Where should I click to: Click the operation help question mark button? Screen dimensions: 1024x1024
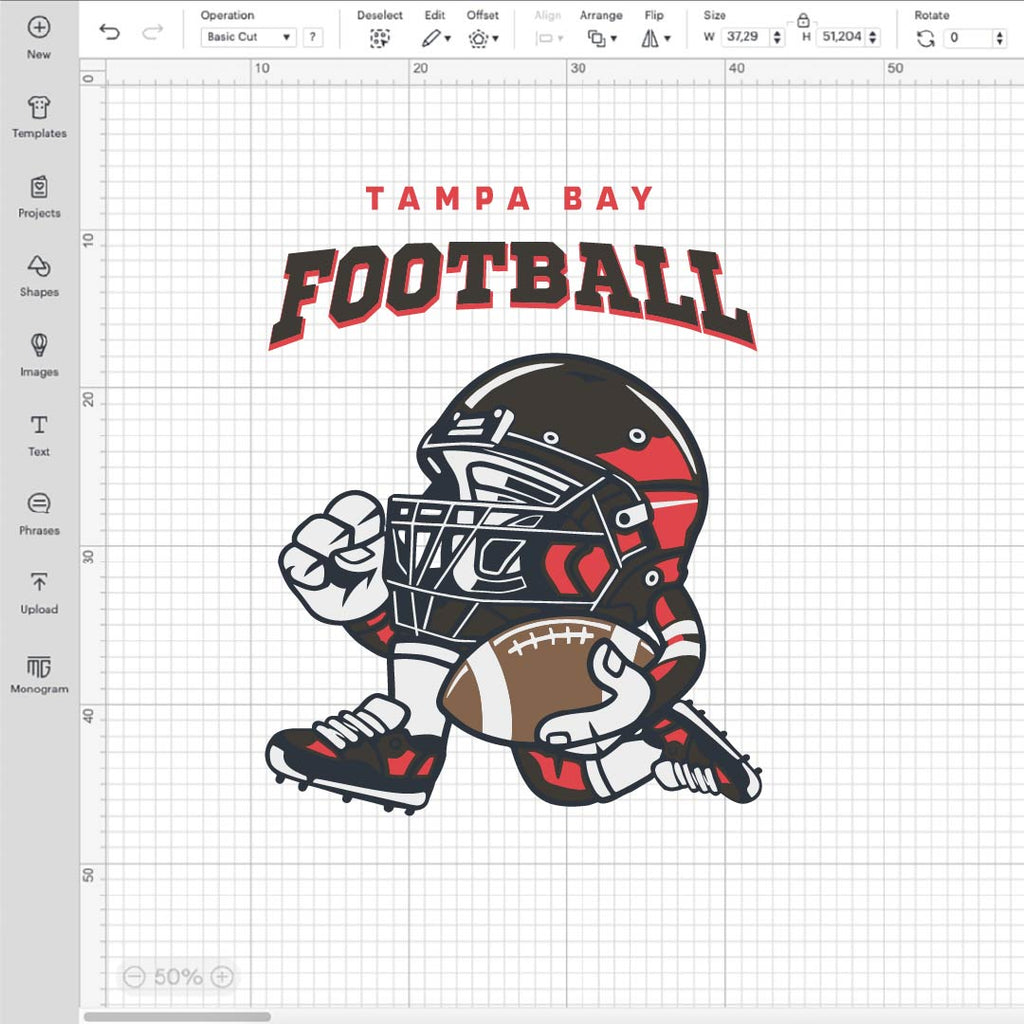pyautogui.click(x=313, y=37)
